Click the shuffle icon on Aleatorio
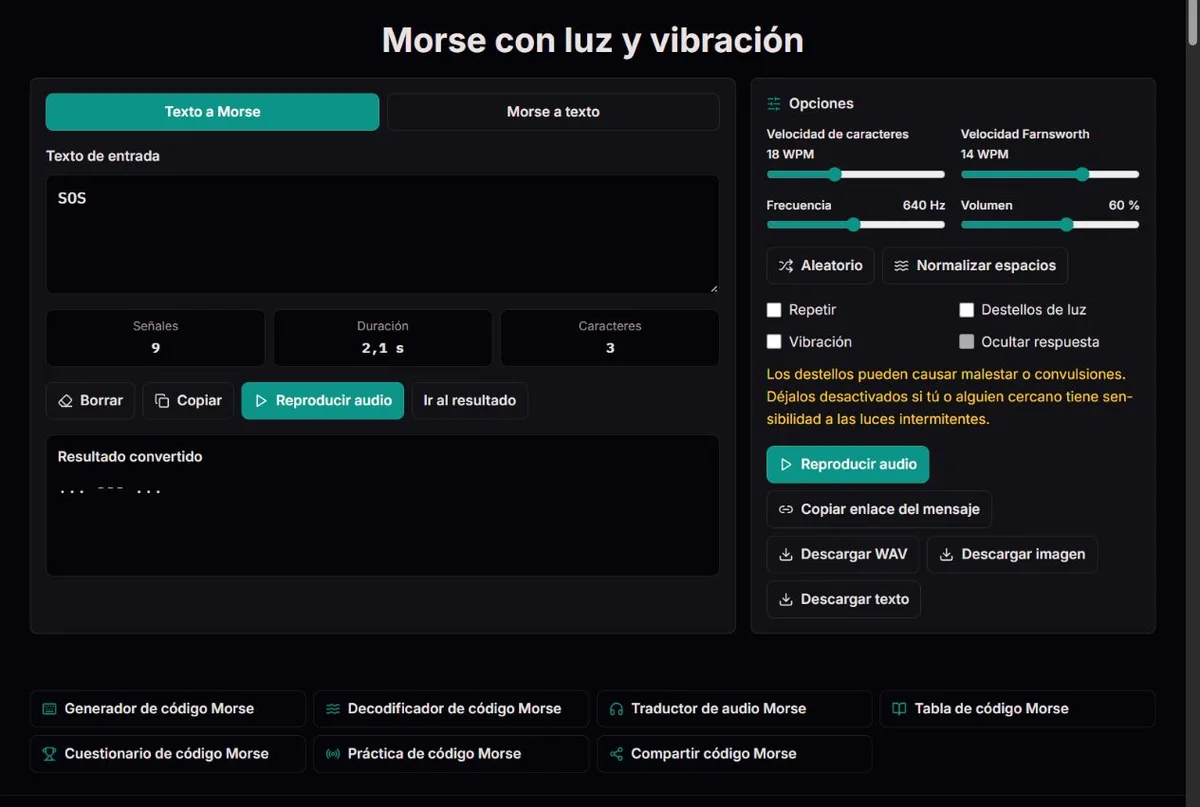Screen dimensions: 1200x807 coord(786,266)
